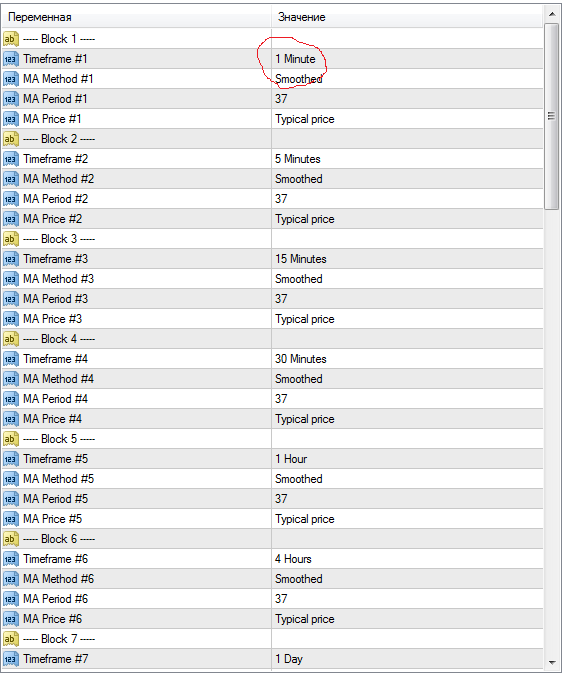The width and height of the screenshot is (565, 674).
Task: Click the 123 icon beside Timeframe #6
Action: tap(11, 559)
